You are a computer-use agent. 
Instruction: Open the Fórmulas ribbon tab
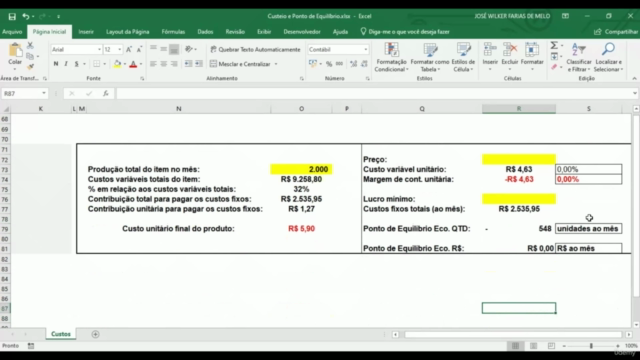[173, 32]
